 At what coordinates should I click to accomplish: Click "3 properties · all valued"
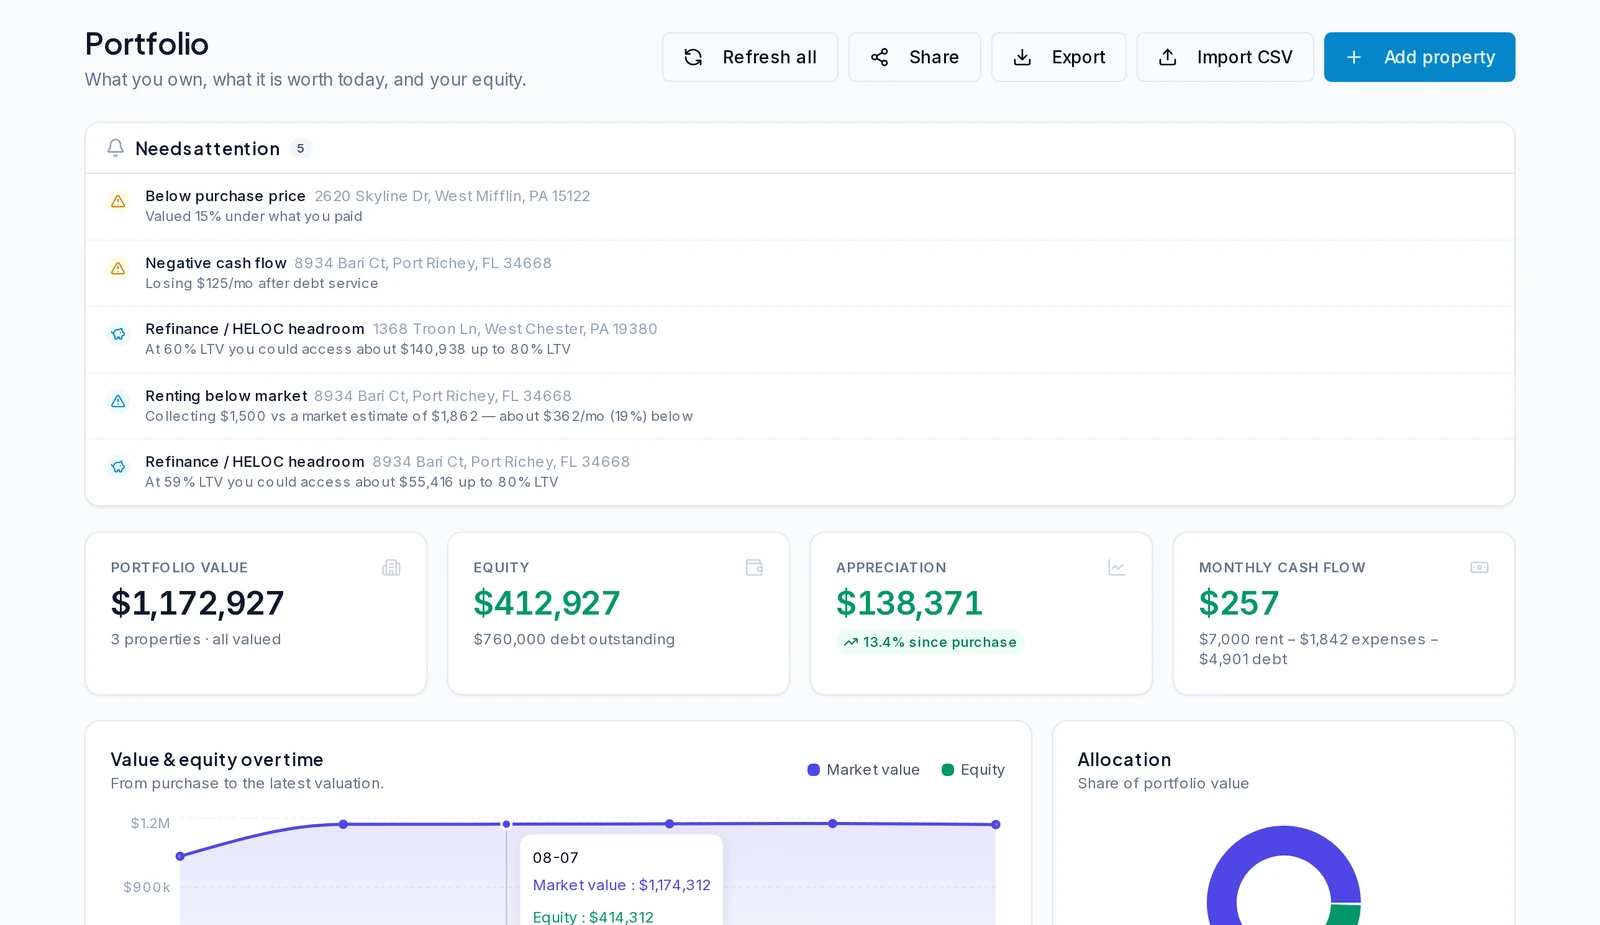(196, 640)
